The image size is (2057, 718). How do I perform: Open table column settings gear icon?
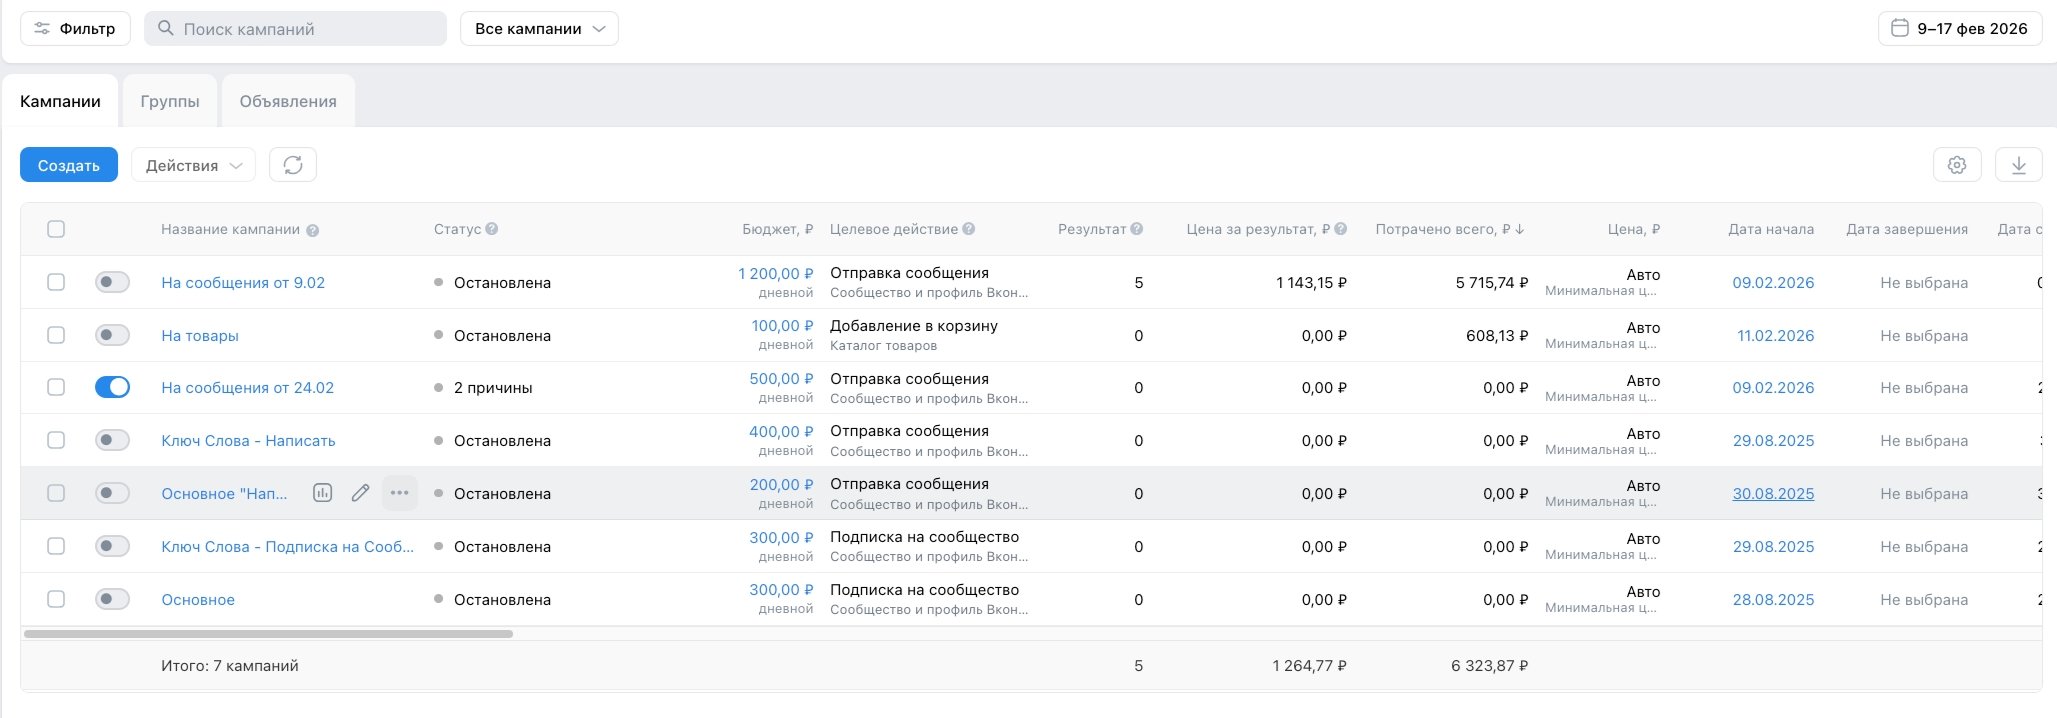1957,165
